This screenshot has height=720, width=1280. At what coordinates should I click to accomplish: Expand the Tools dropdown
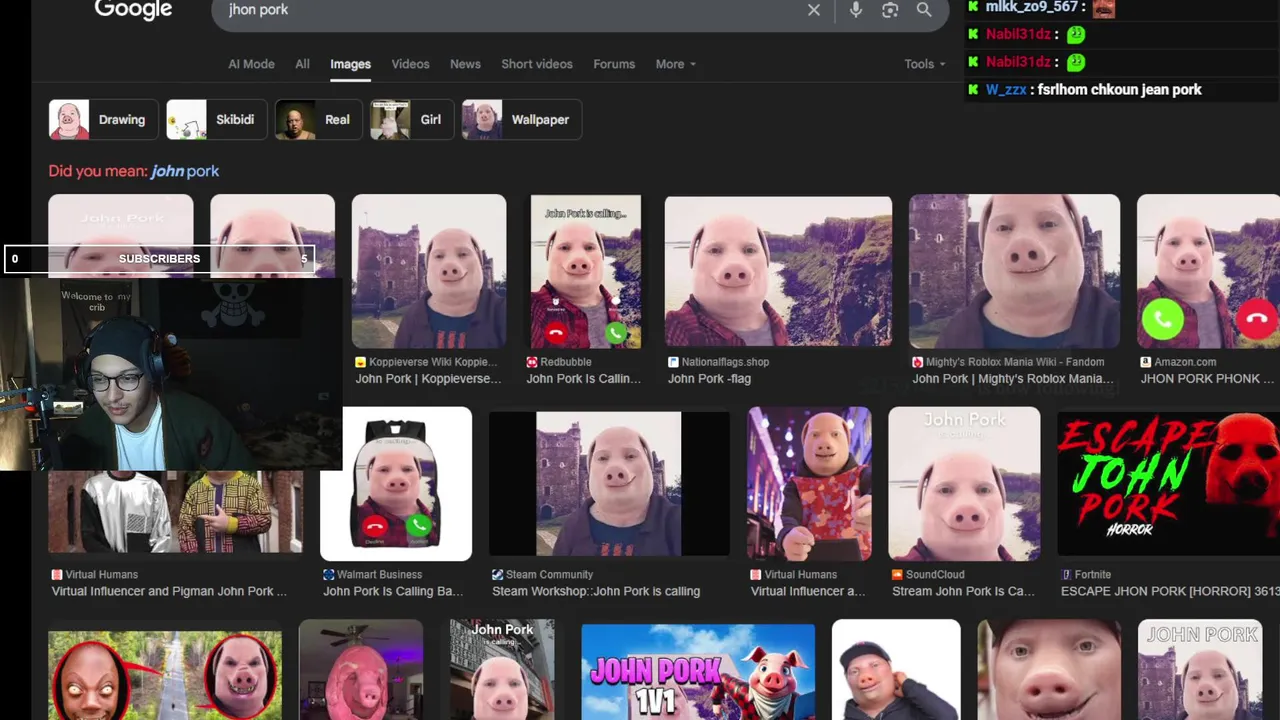(924, 64)
